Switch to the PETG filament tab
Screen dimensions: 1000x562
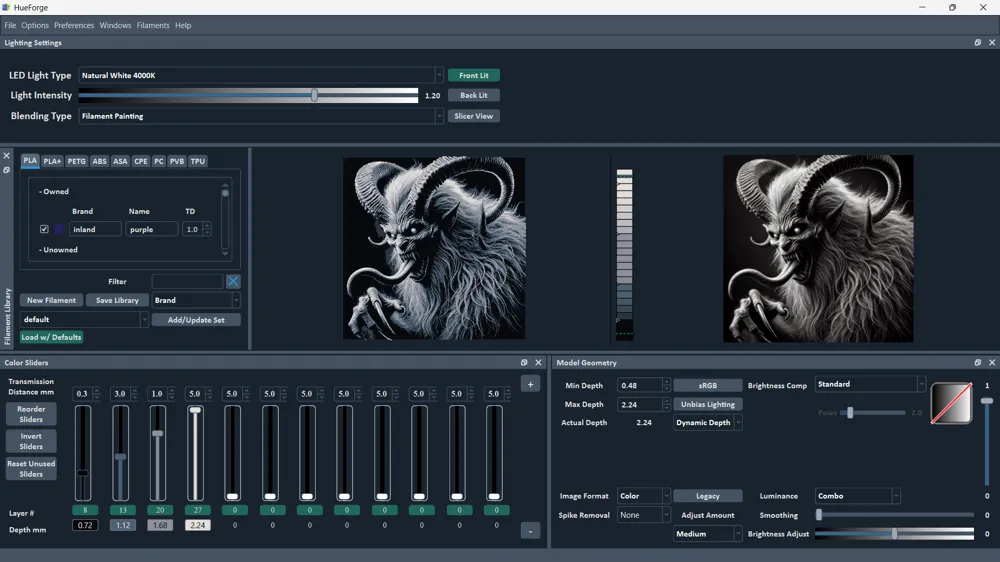pos(77,161)
